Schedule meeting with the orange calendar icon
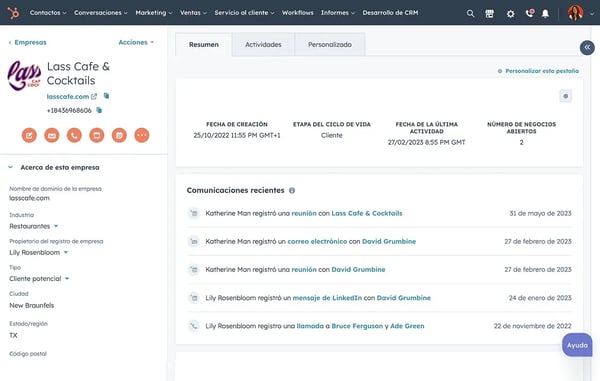Image resolution: width=600 pixels, height=381 pixels. tap(119, 135)
